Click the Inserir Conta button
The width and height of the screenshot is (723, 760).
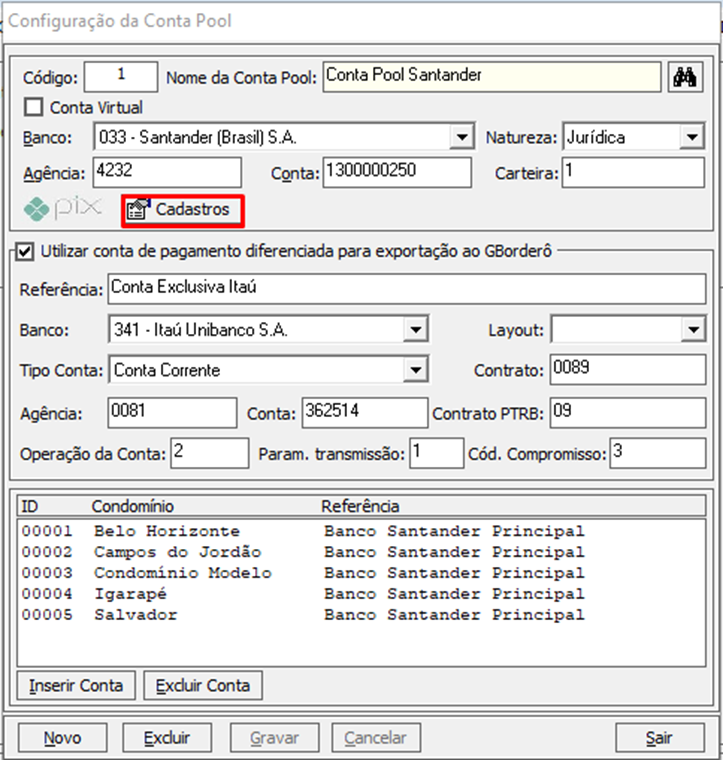pyautogui.click(x=76, y=685)
